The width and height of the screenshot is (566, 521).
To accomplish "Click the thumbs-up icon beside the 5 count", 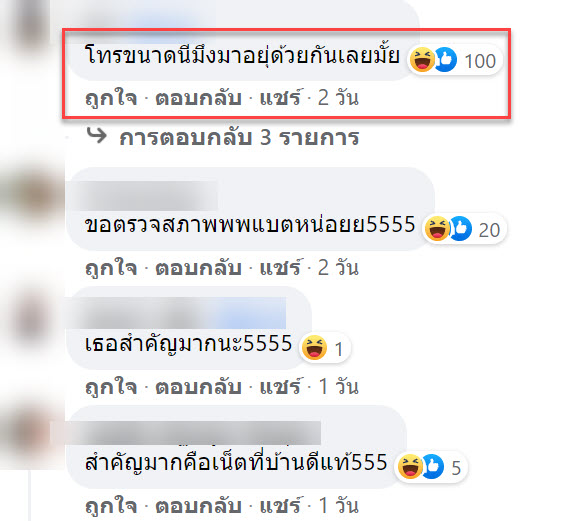I will [433, 466].
